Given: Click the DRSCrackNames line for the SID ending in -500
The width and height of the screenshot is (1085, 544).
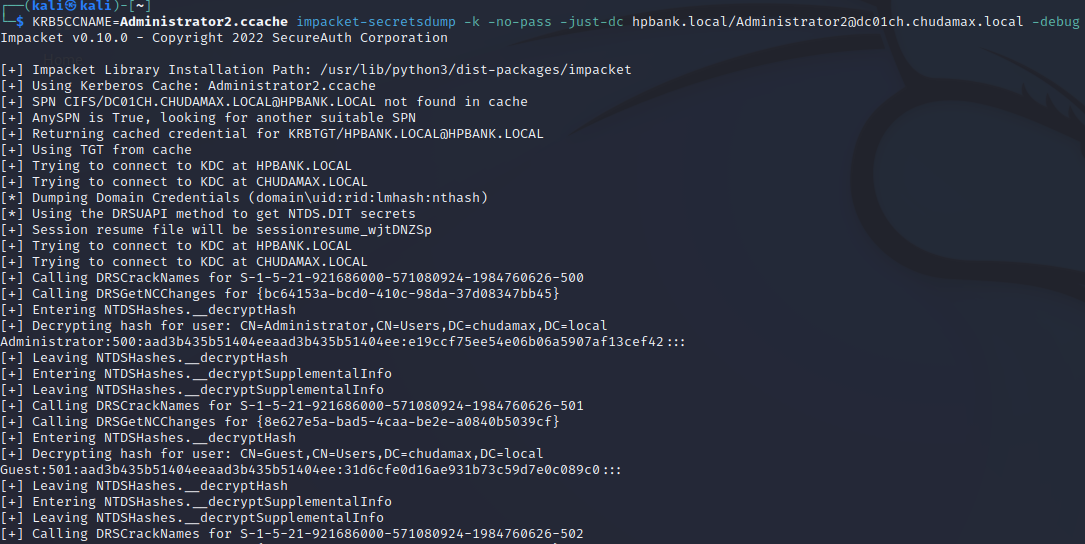Looking at the screenshot, I should pos(291,278).
